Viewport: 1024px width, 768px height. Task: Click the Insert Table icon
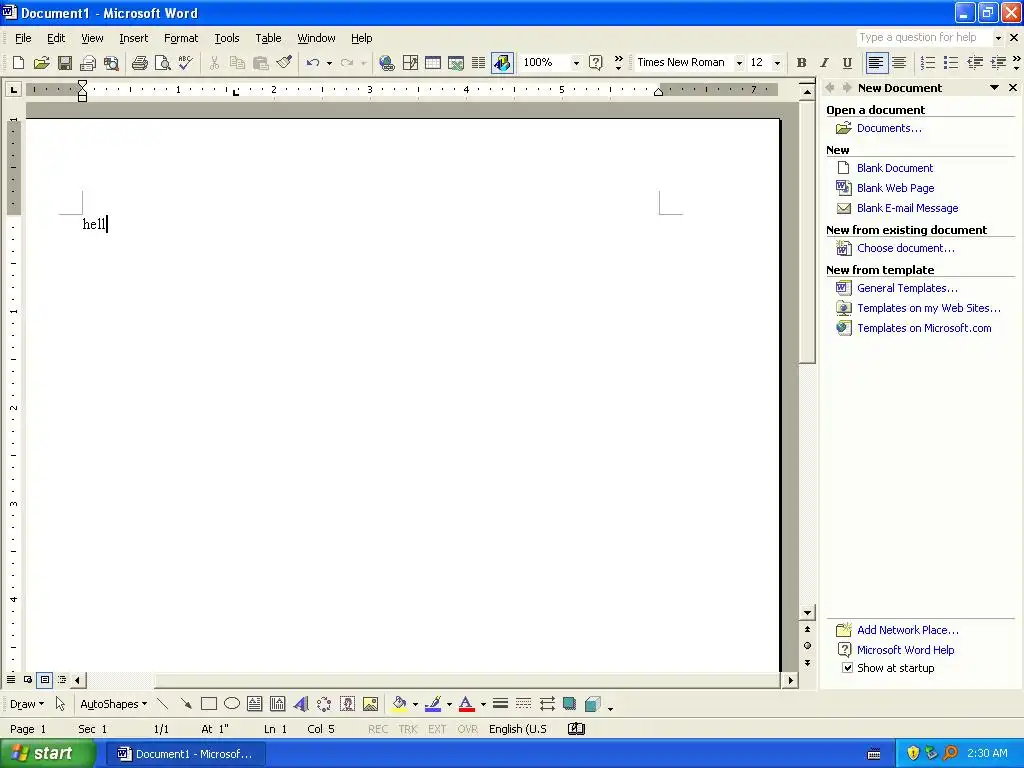pyautogui.click(x=433, y=63)
